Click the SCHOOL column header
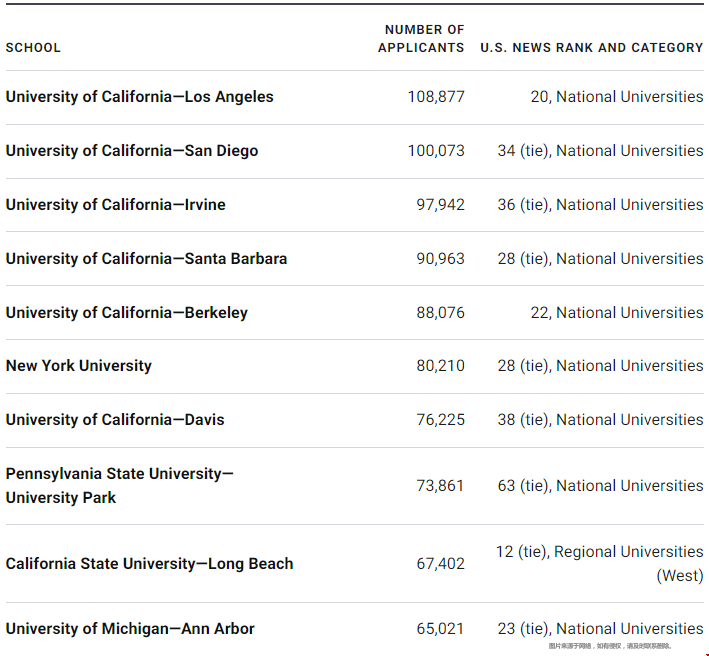709x656 pixels. [x=33, y=47]
